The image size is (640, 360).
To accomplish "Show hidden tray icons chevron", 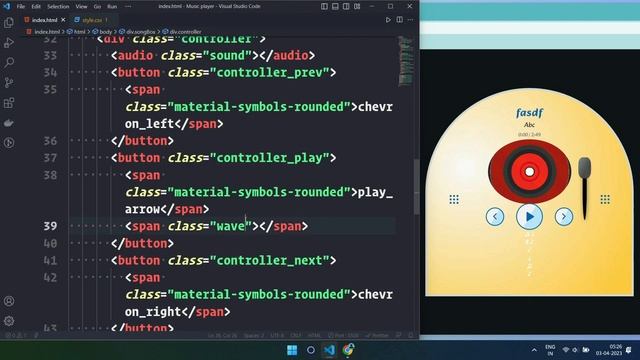I will point(534,350).
